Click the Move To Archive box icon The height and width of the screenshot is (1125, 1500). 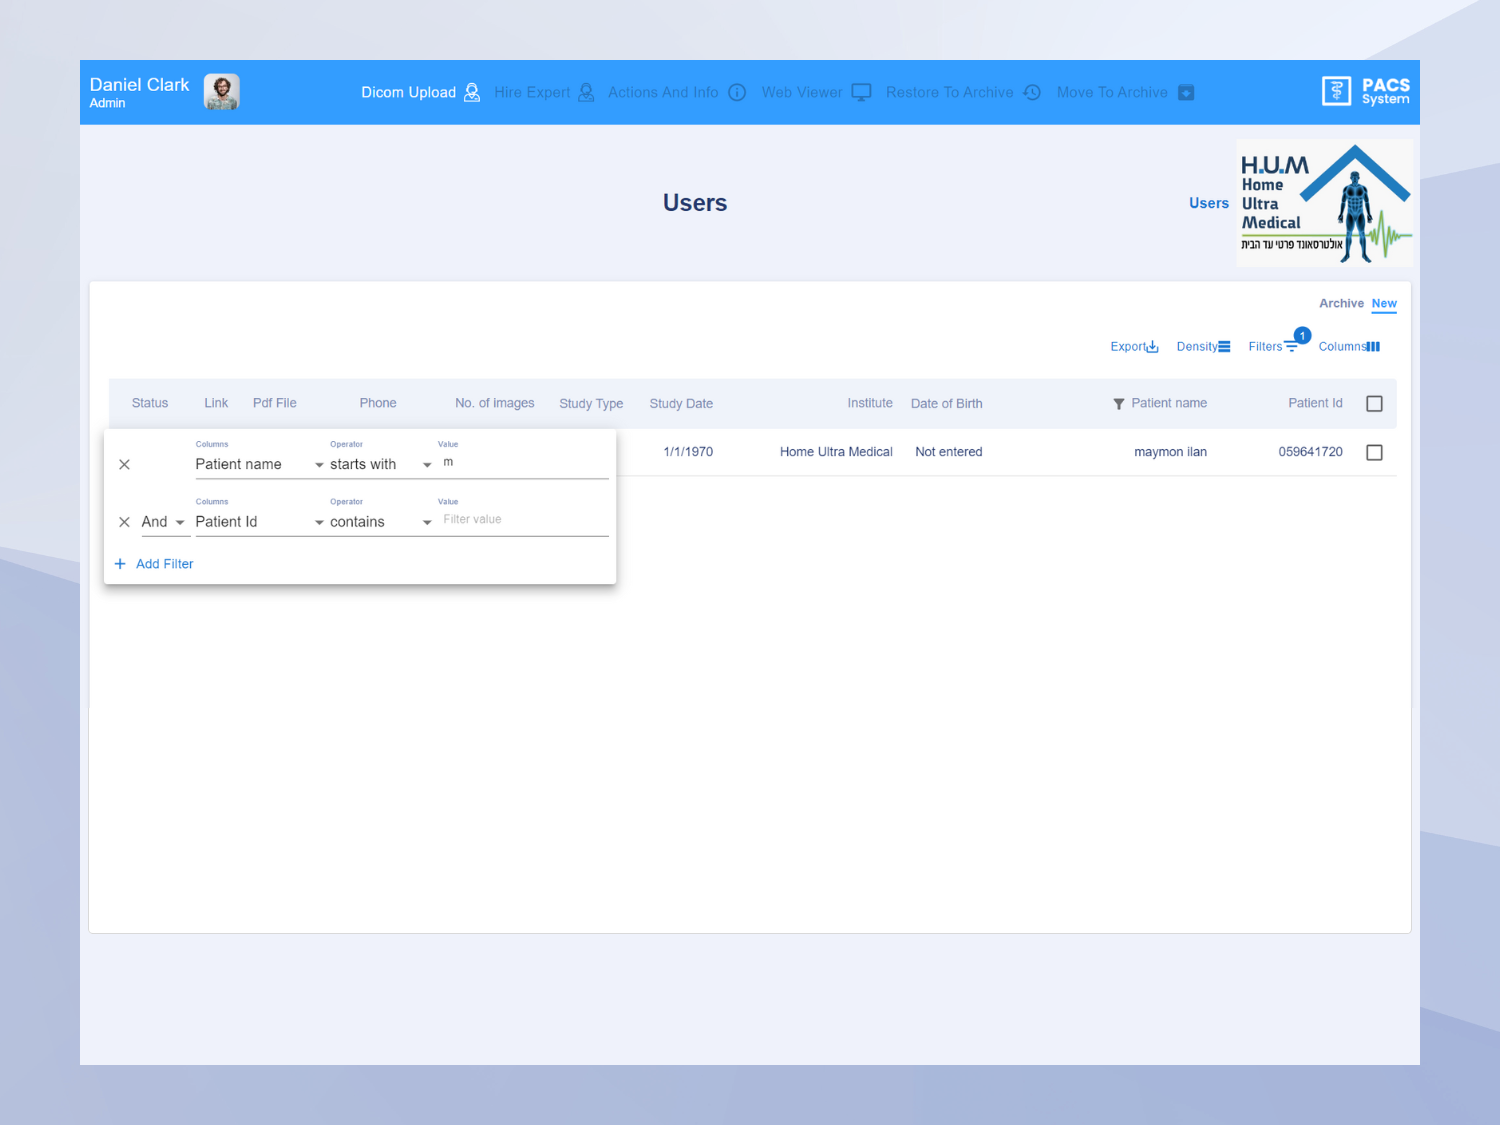1186,92
